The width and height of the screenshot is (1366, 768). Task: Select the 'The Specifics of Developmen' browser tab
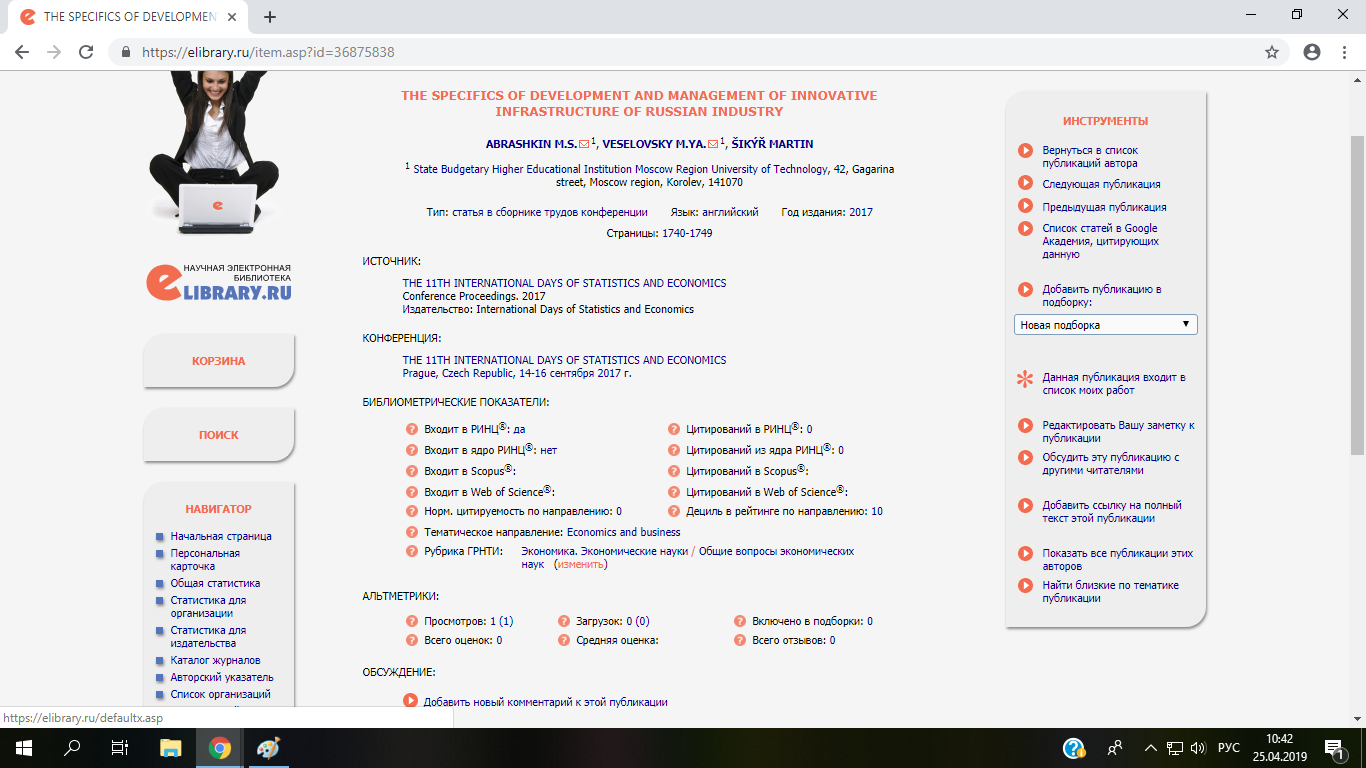[127, 17]
